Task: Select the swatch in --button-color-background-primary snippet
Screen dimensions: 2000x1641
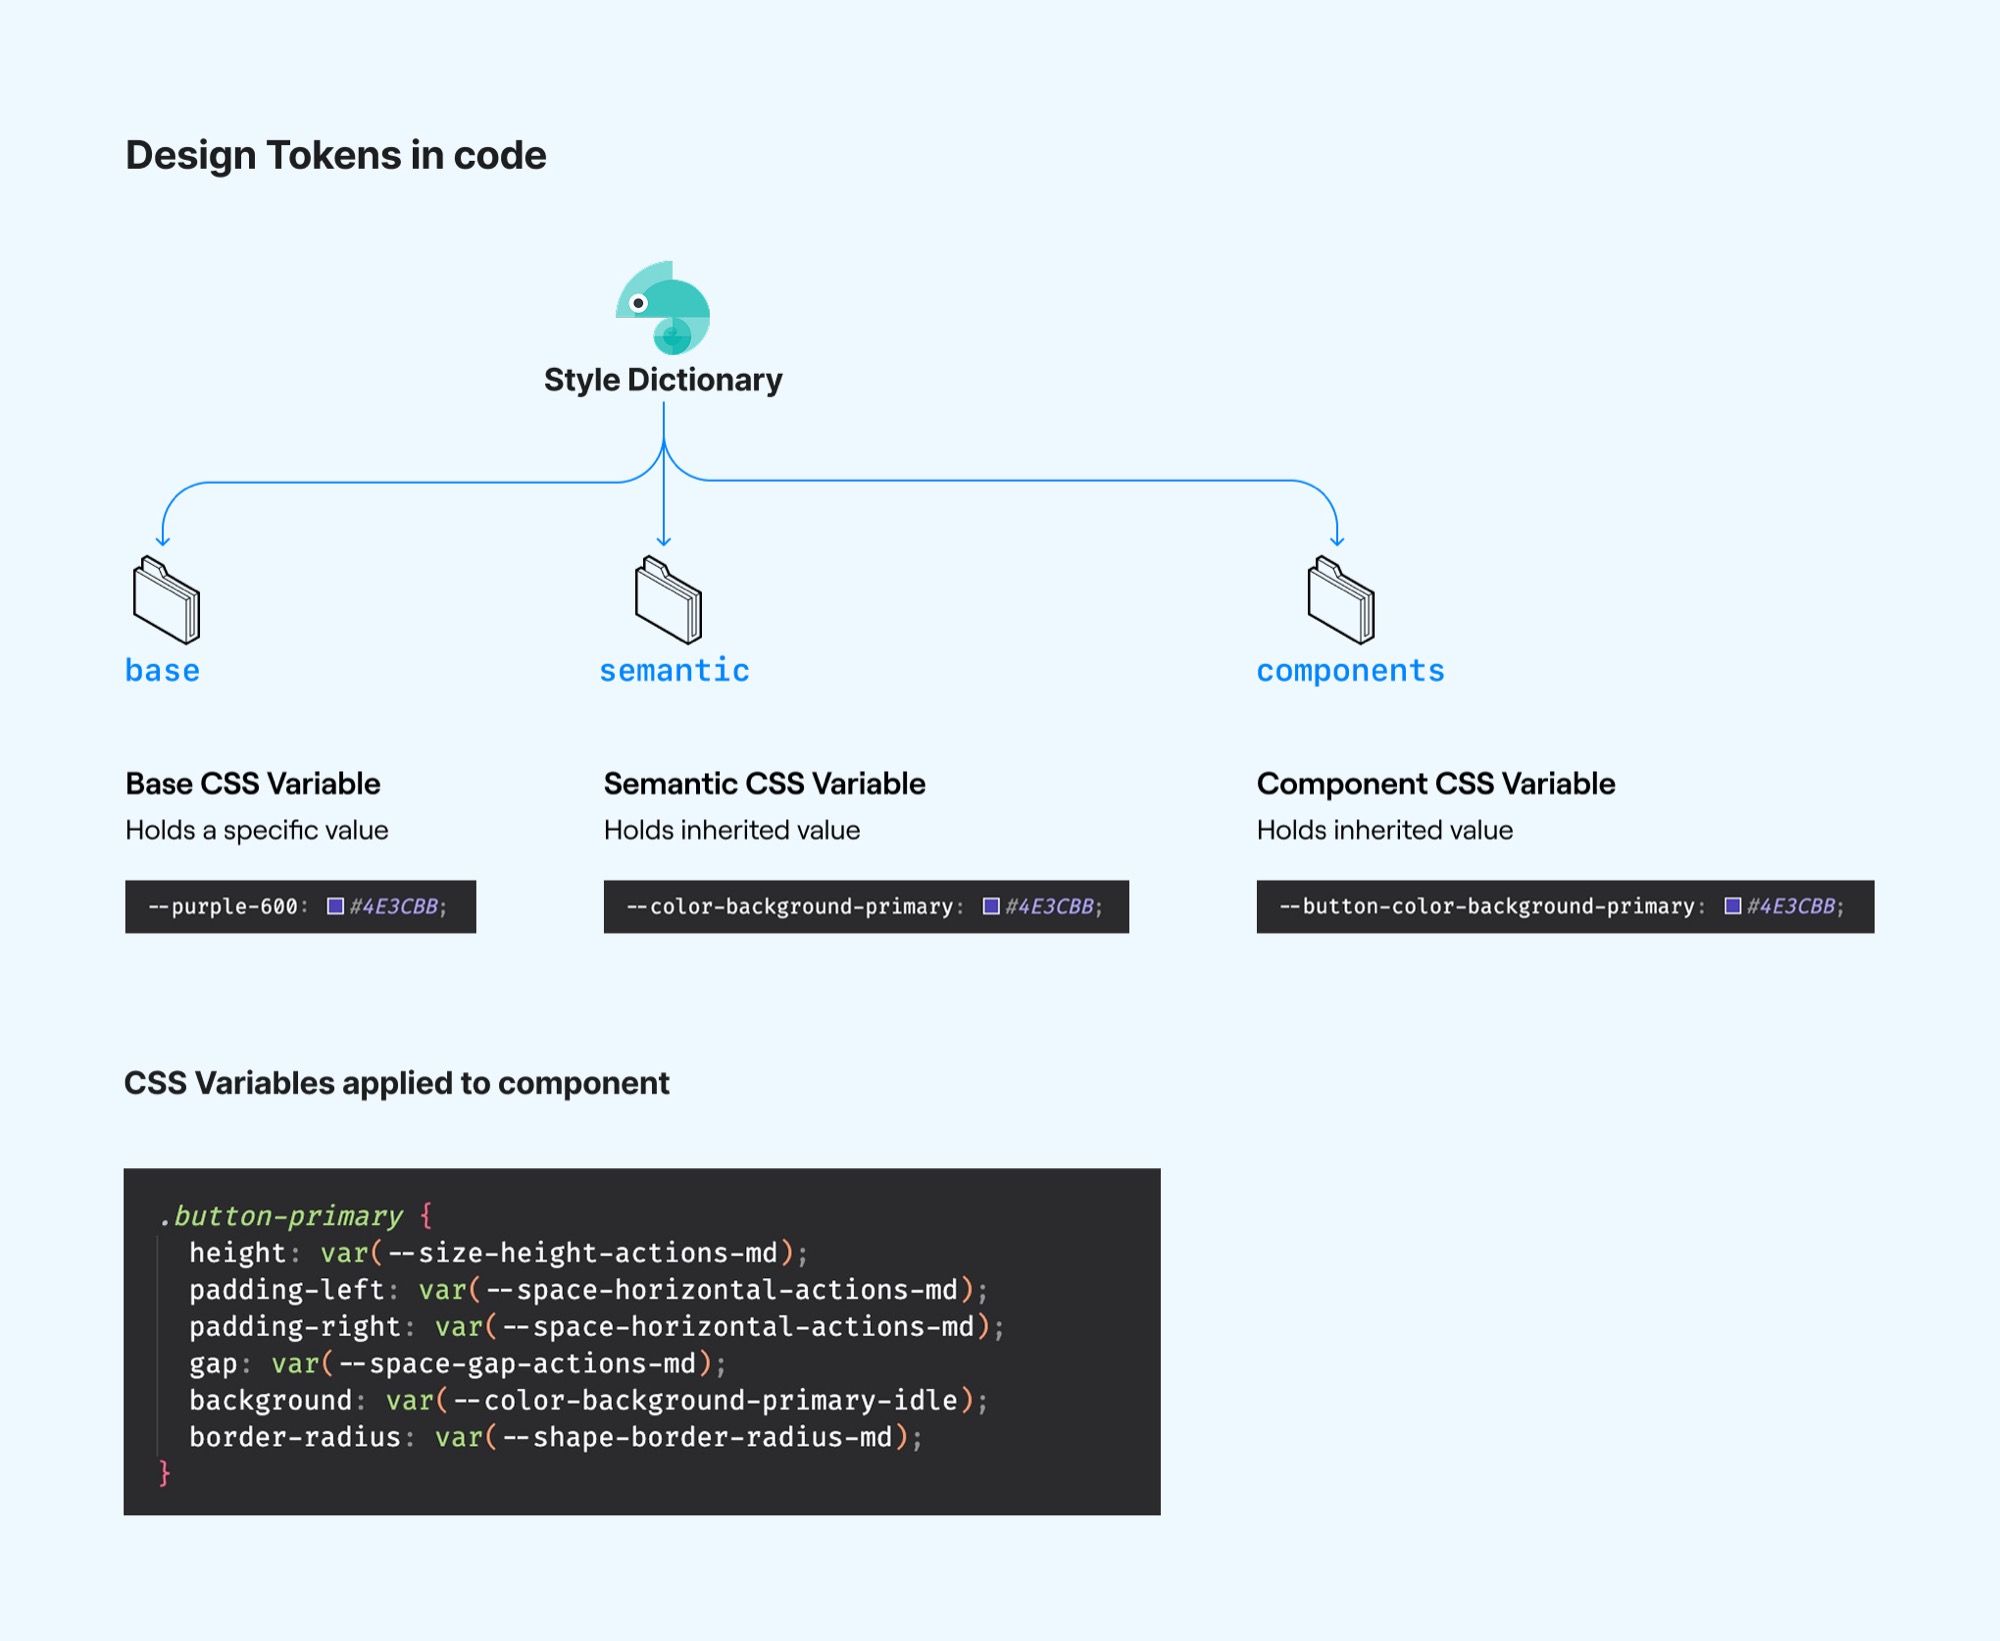Action: pyautogui.click(x=1733, y=906)
